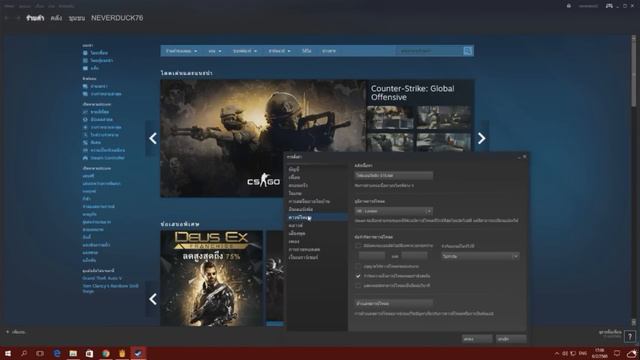This screenshot has height=360, width=640.
Task: Select Friends in the settings list
Action: pyautogui.click(x=294, y=177)
